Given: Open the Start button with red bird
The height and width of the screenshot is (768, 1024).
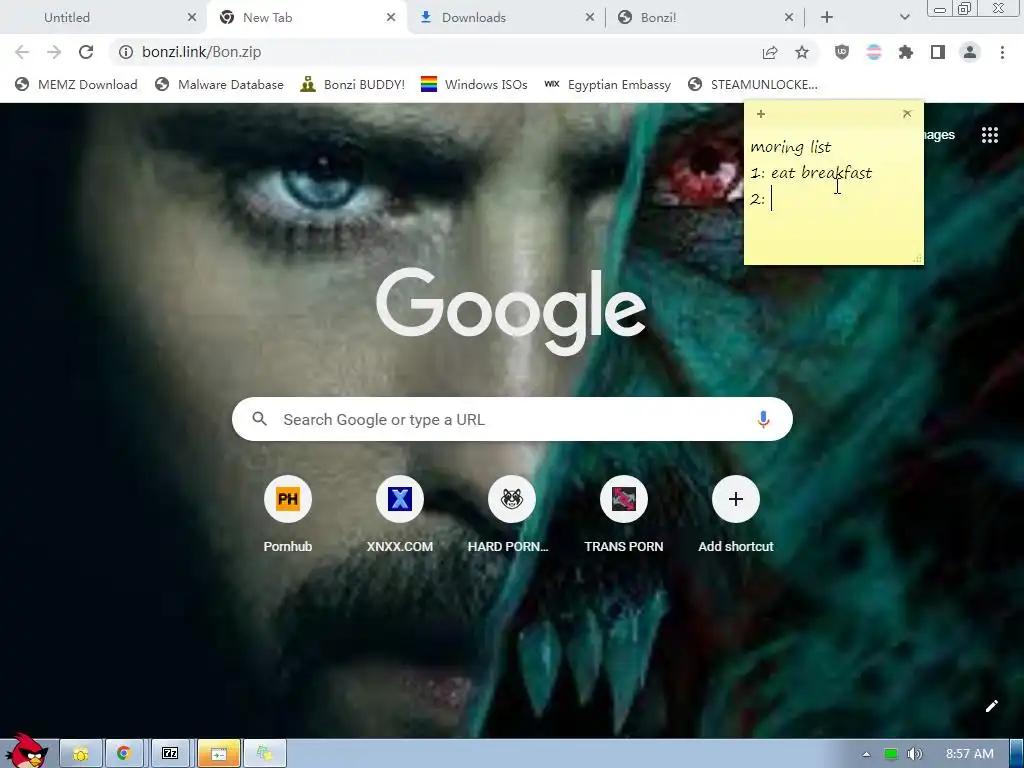Looking at the screenshot, I should (26, 751).
